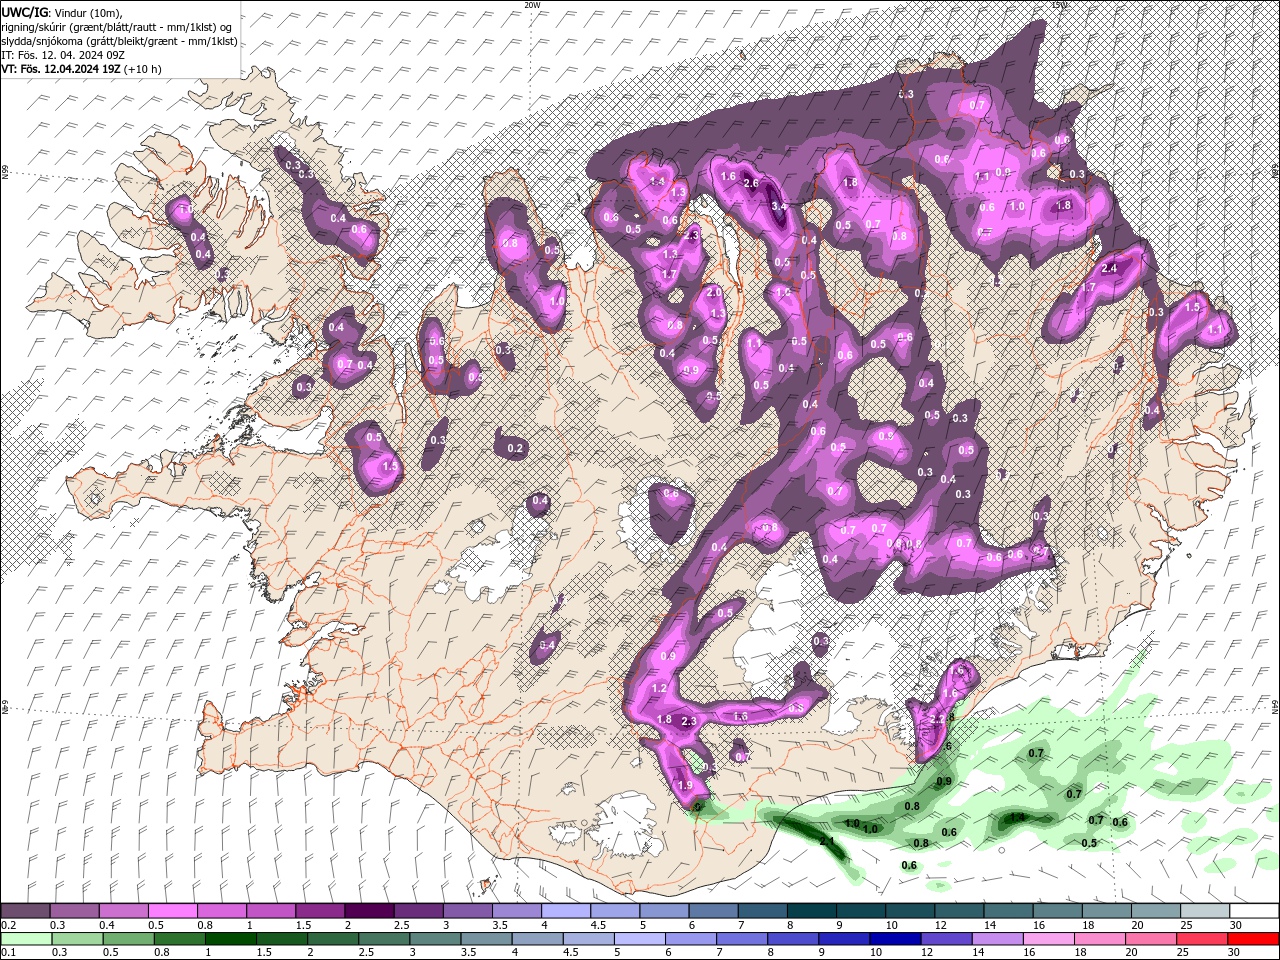Image resolution: width=1280 pixels, height=960 pixels.
Task: Click the bright red 30 swatch, lower legend
Action: [1254, 939]
